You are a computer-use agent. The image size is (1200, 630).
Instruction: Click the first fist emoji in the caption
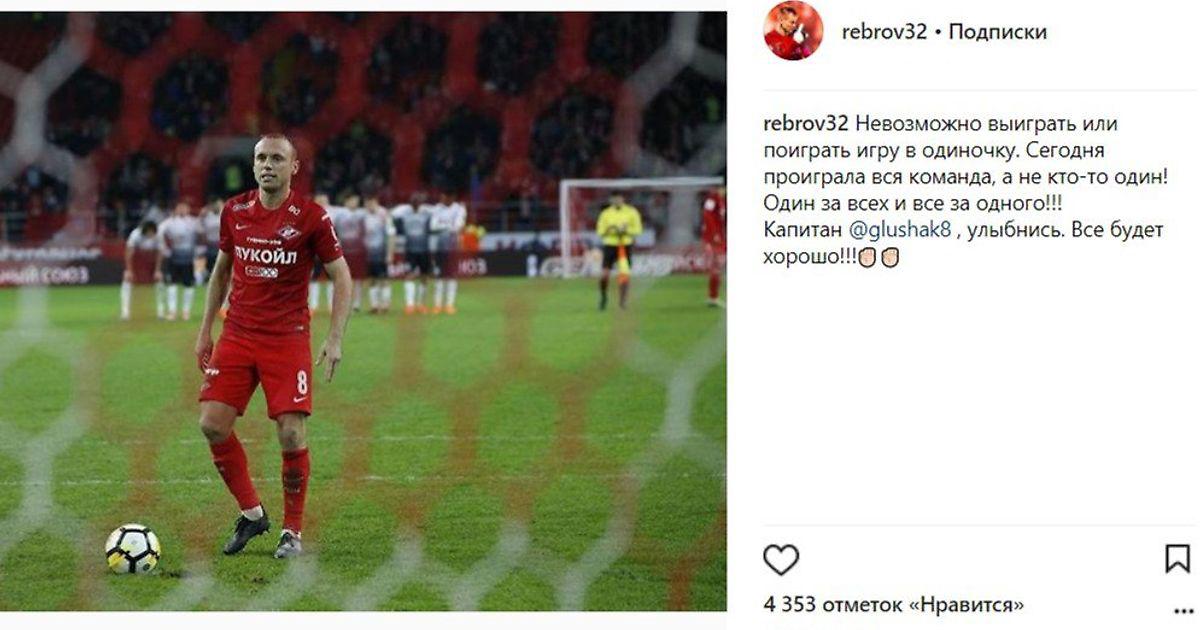coord(867,257)
